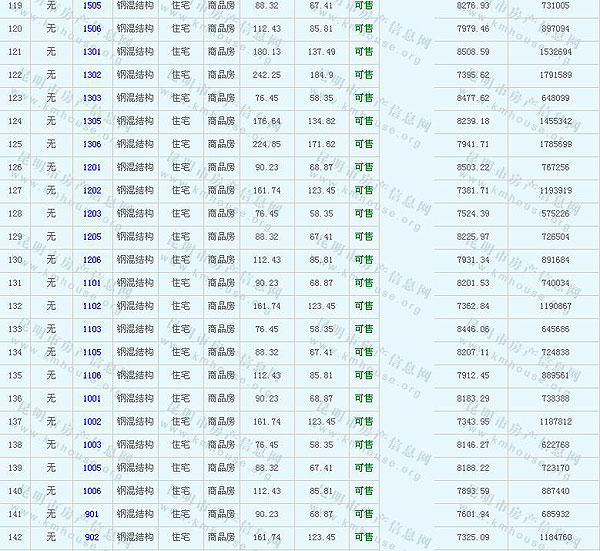
Task: Select room 1302 link
Action: pyautogui.click(x=92, y=74)
